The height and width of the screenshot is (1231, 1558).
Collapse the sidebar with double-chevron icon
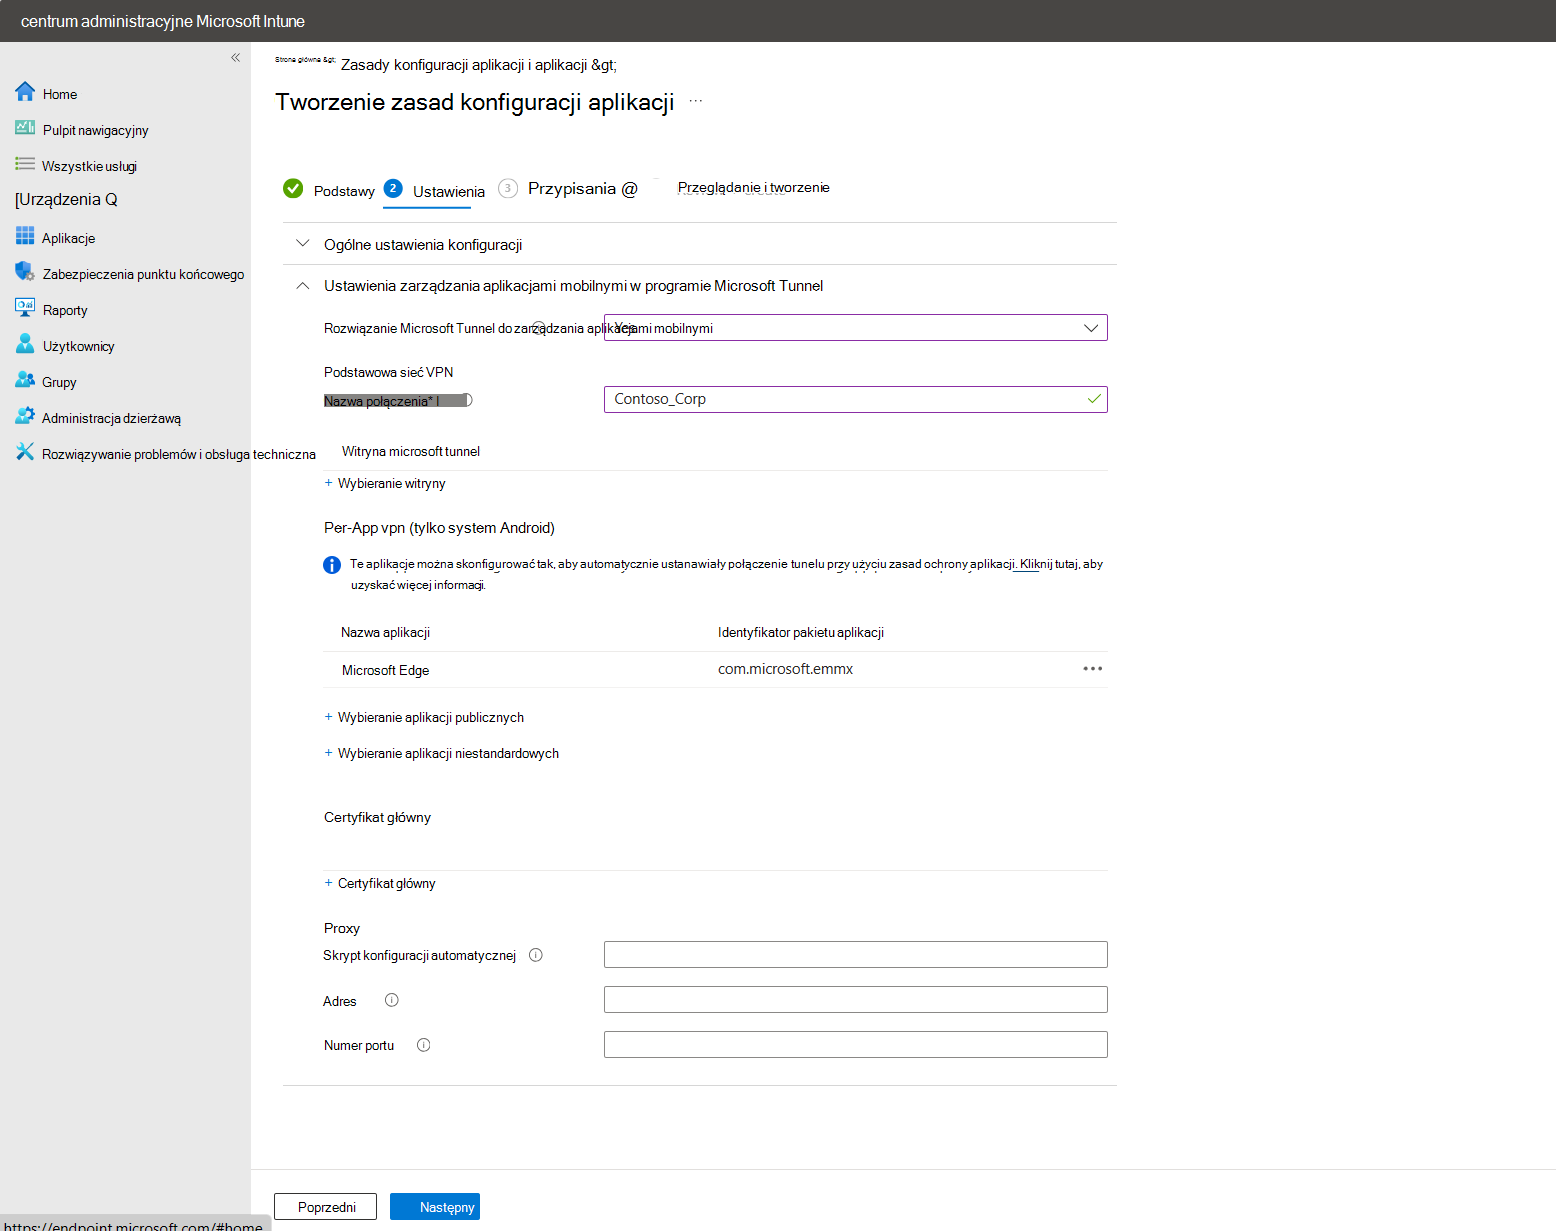point(236,57)
